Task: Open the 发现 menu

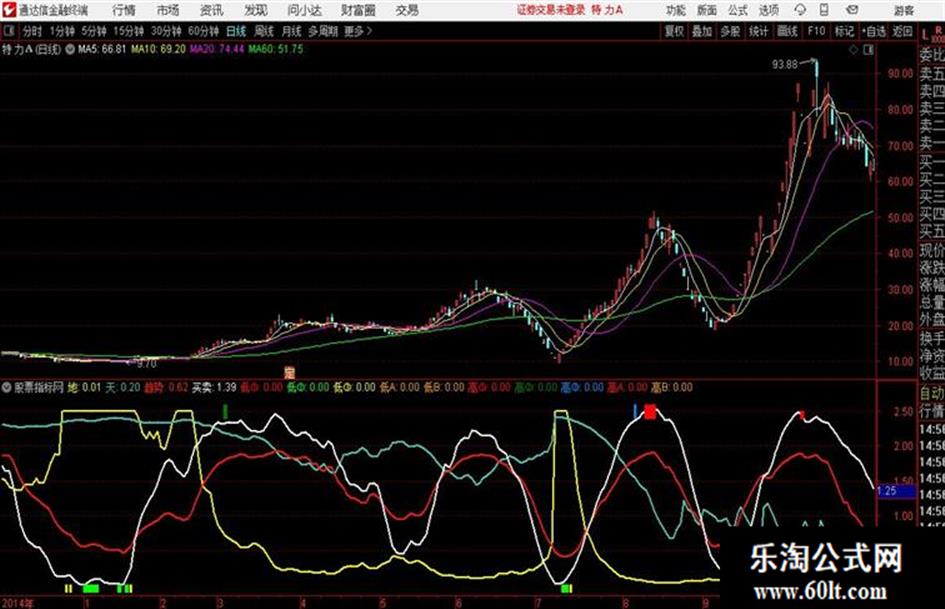Action: [256, 10]
